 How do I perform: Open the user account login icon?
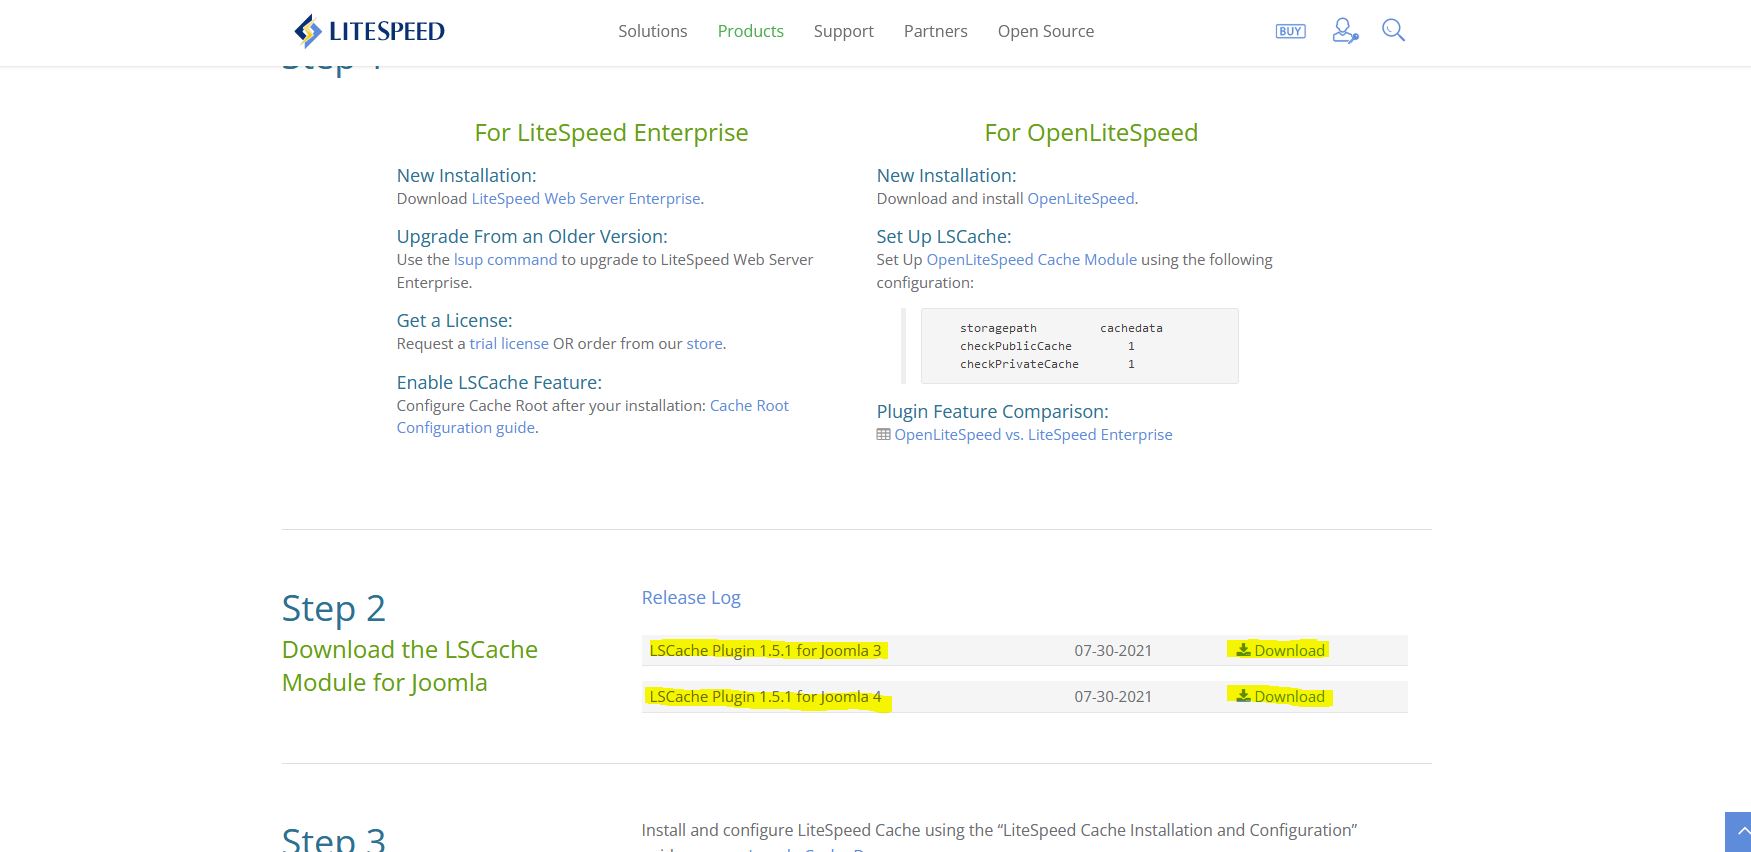point(1345,31)
